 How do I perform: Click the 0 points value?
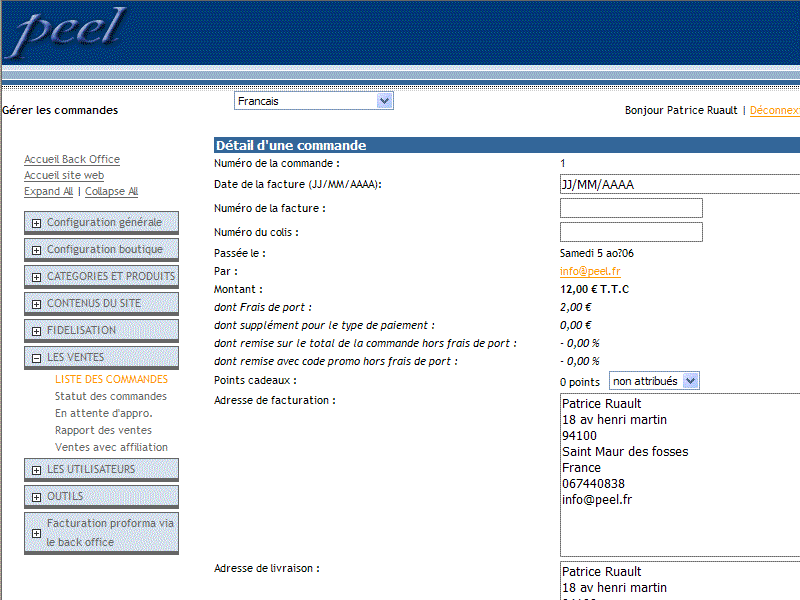coord(580,382)
